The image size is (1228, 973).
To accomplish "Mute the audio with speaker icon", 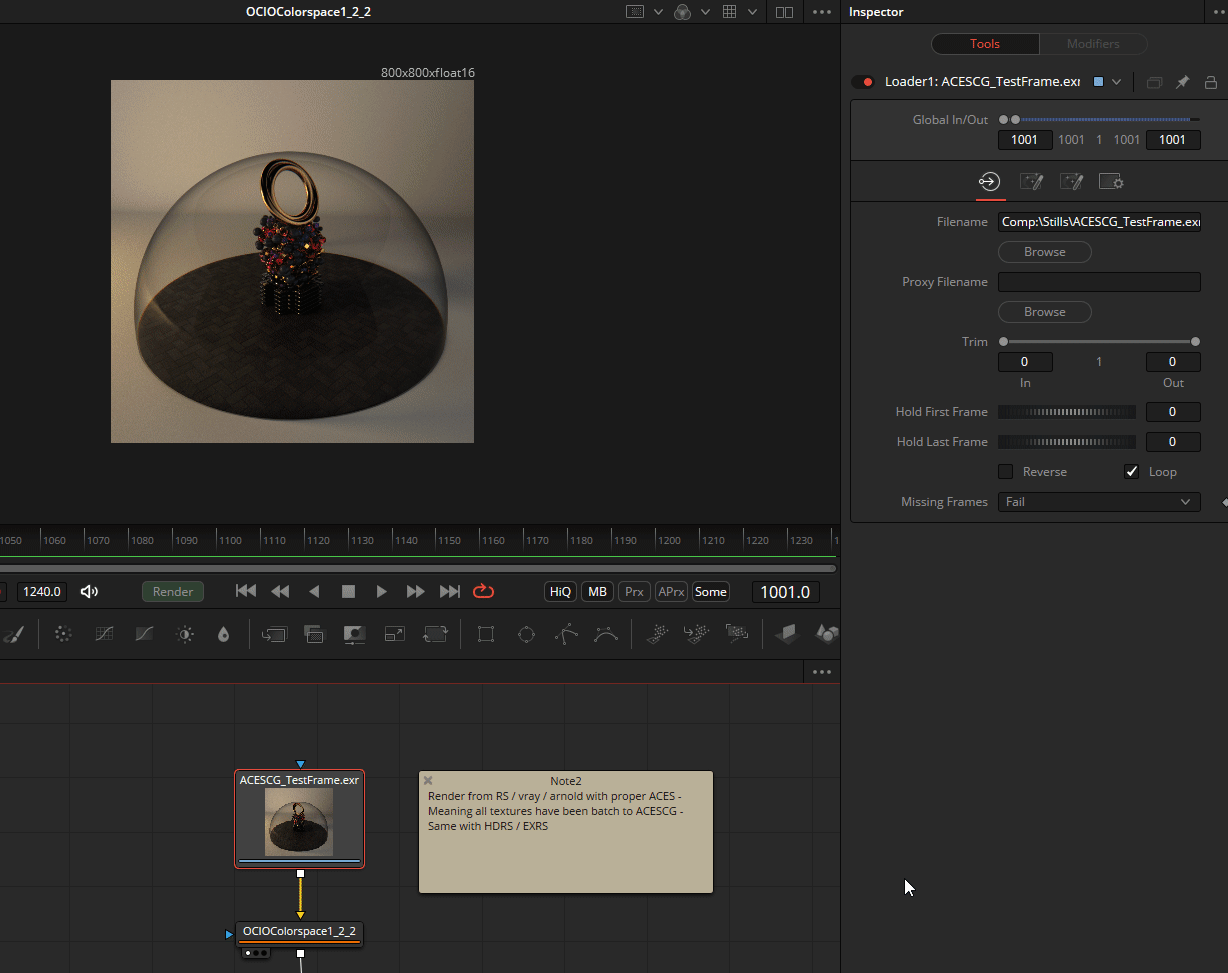I will point(89,591).
